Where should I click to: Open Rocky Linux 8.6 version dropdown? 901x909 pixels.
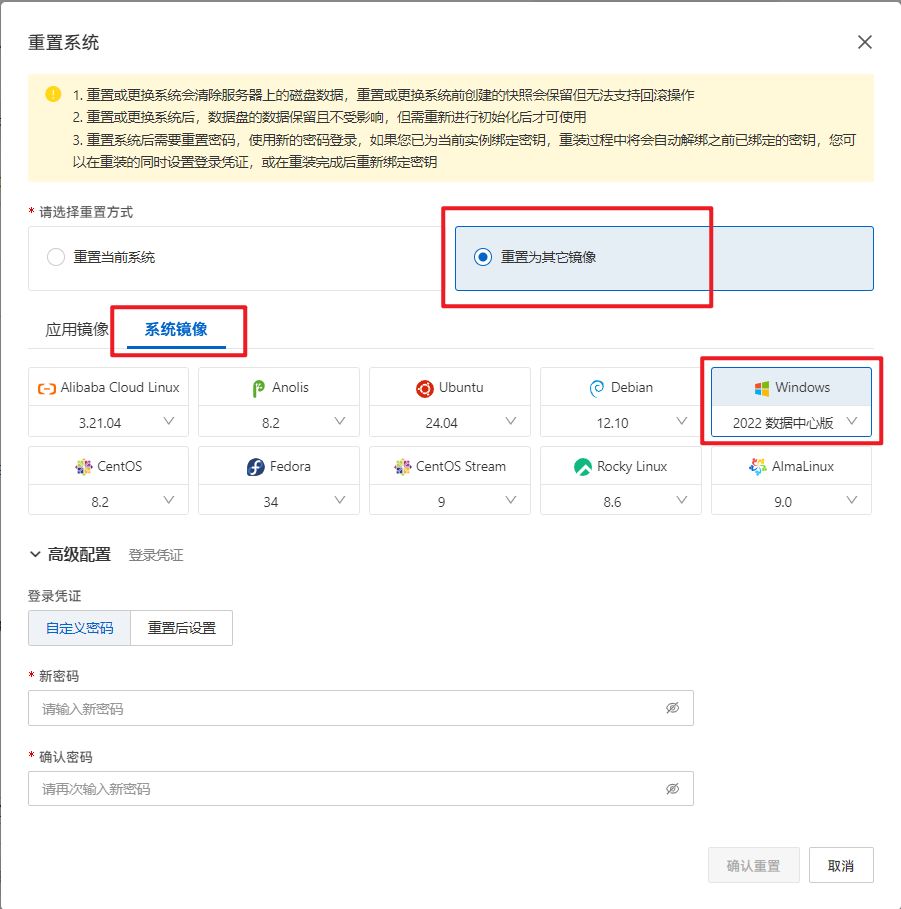point(621,500)
